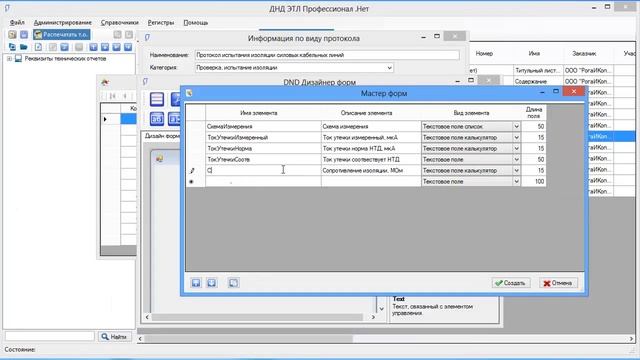Click the red pin icon of small background window
Viewport: 640px width, 360px height.
pyautogui.click(x=105, y=83)
